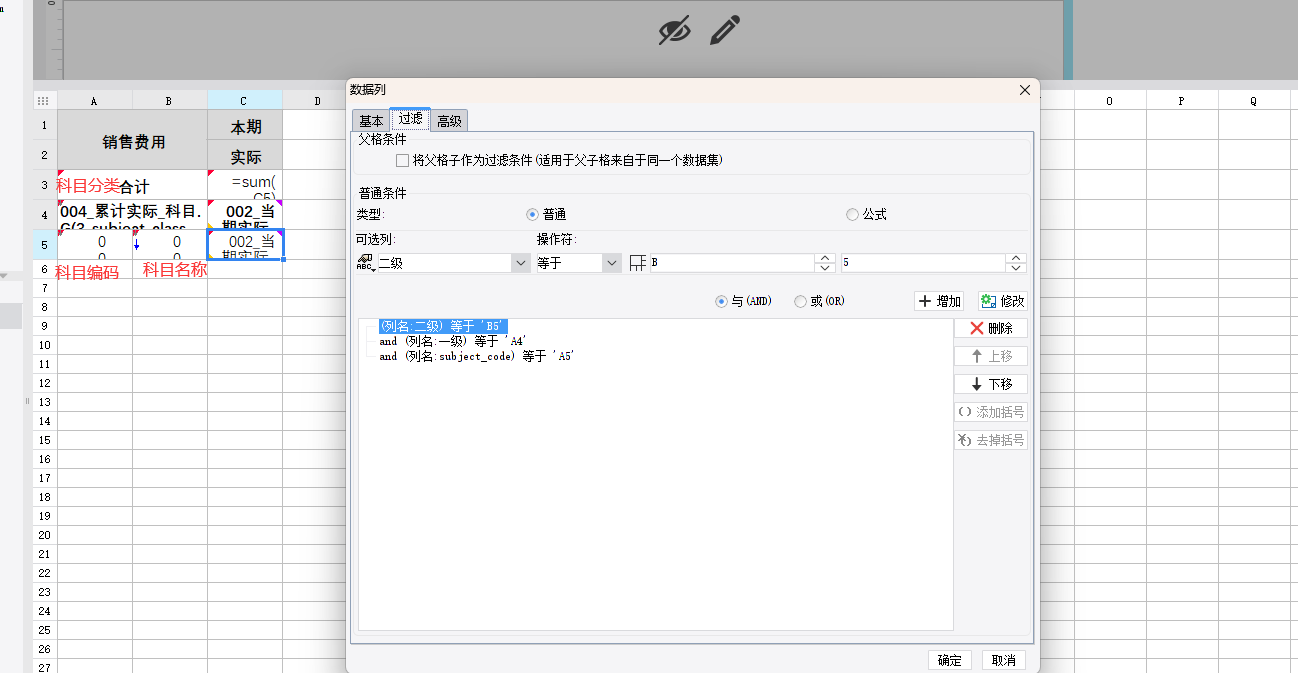The height and width of the screenshot is (673, 1298).
Task: Click the crossed-out eye hide icon
Action: pos(675,31)
